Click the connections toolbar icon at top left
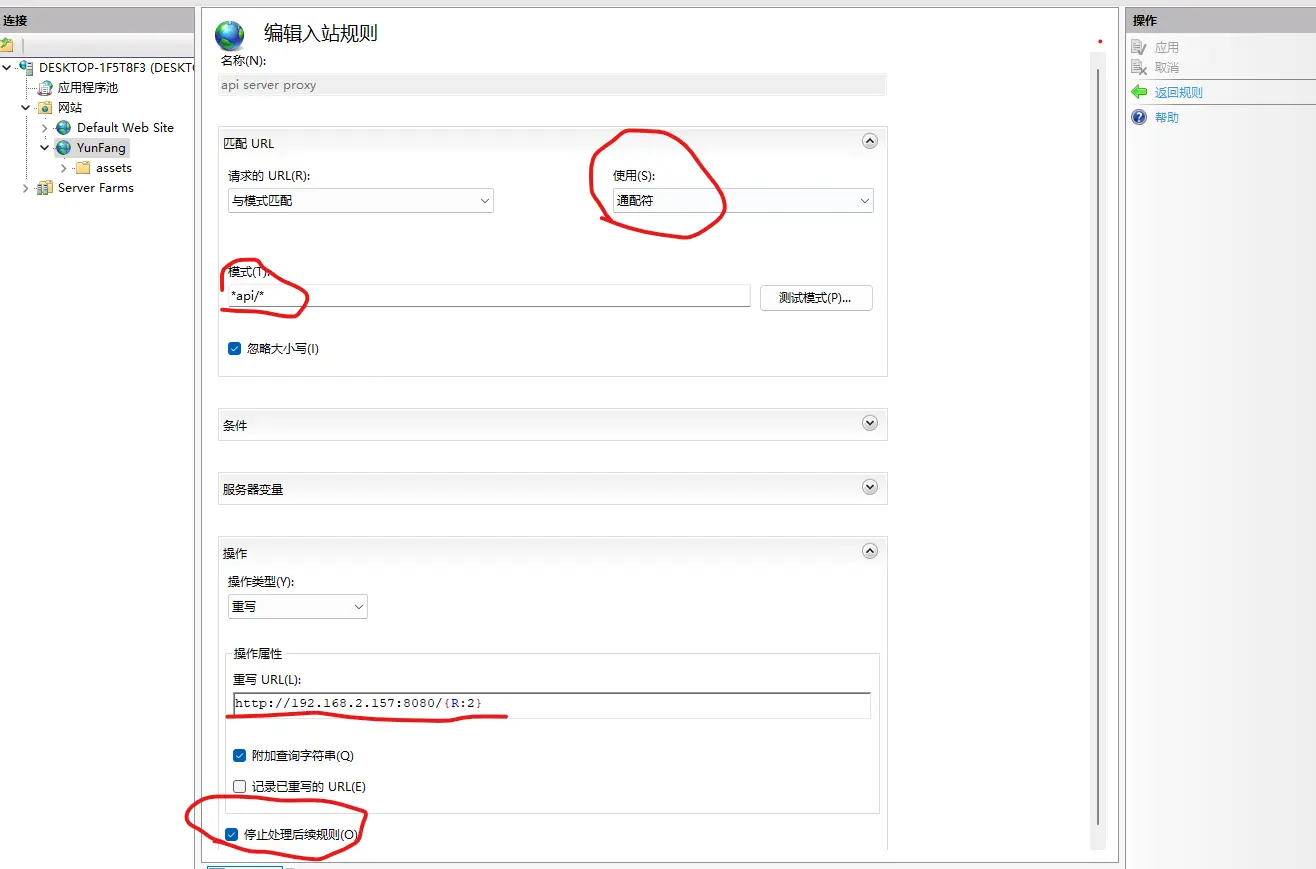Viewport: 1316px width, 869px height. tap(6, 45)
